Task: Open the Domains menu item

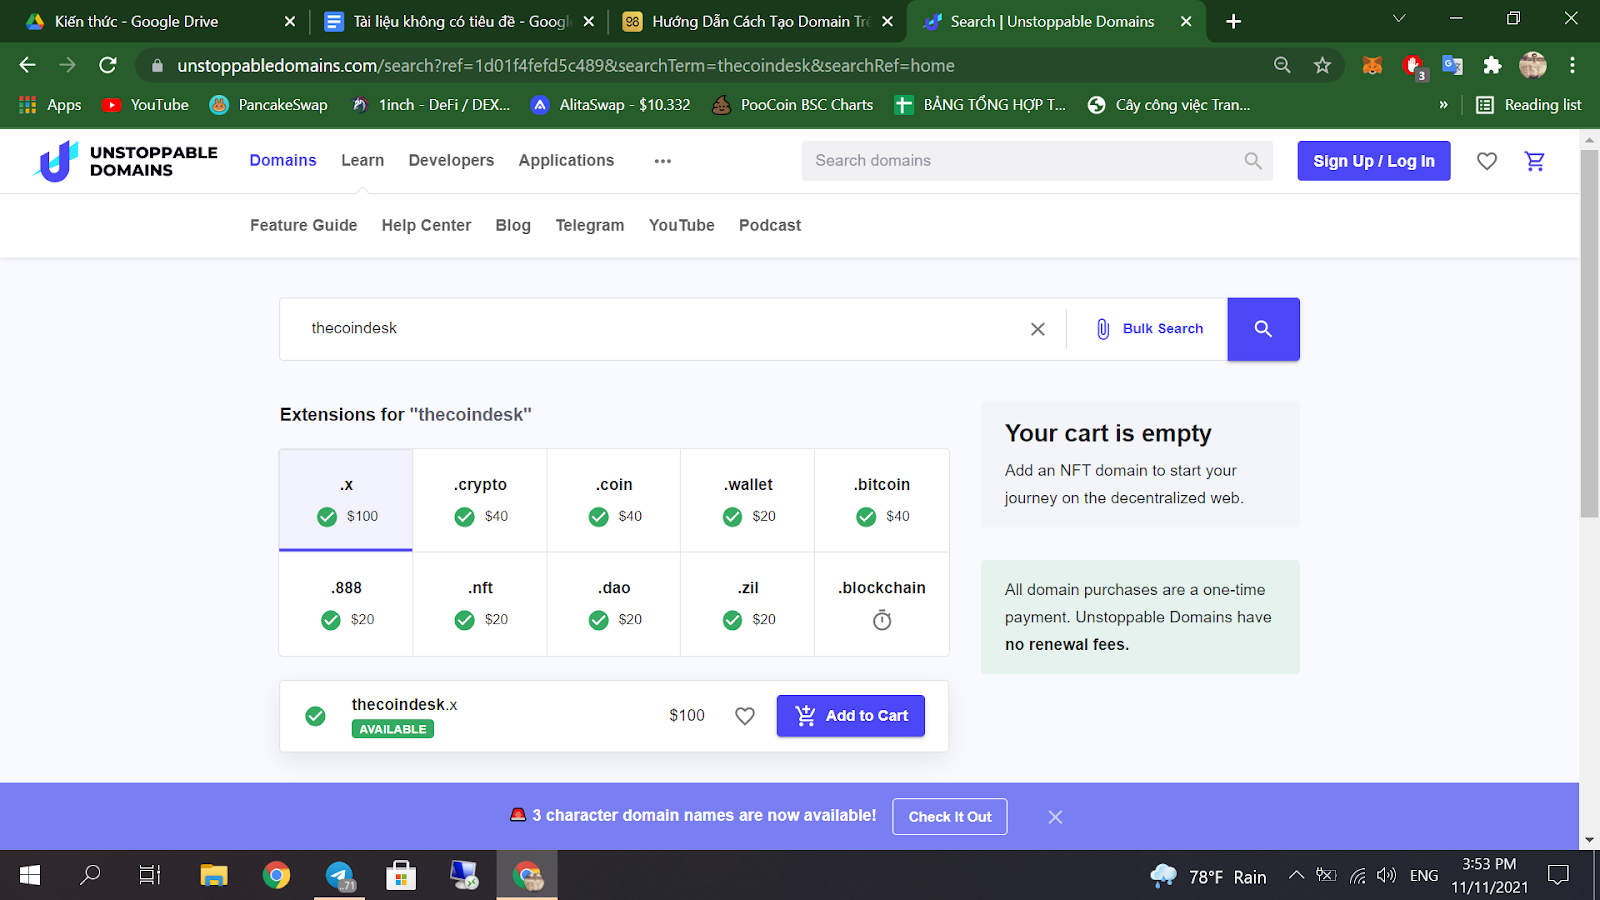Action: (283, 160)
